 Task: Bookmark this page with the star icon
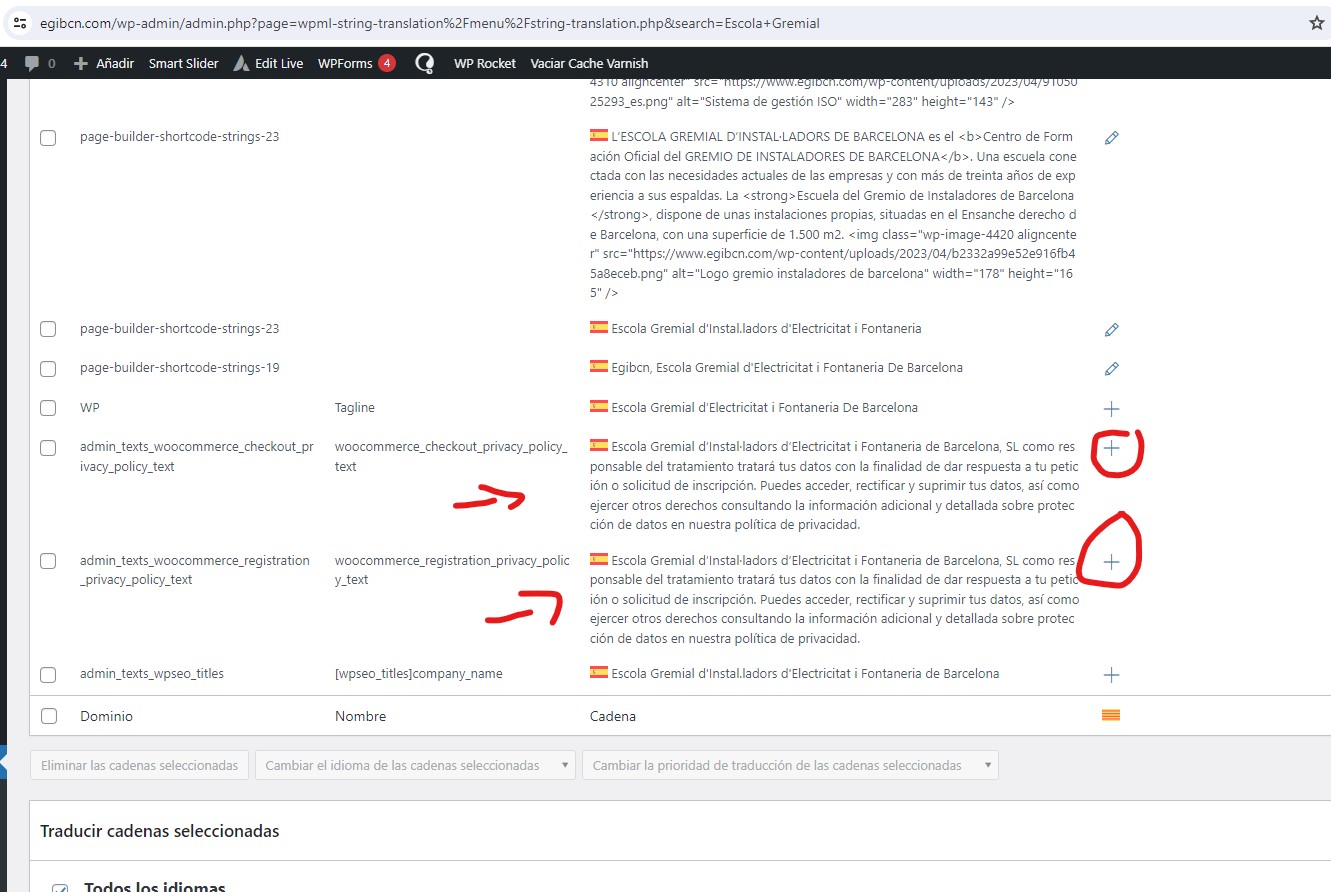[1316, 22]
